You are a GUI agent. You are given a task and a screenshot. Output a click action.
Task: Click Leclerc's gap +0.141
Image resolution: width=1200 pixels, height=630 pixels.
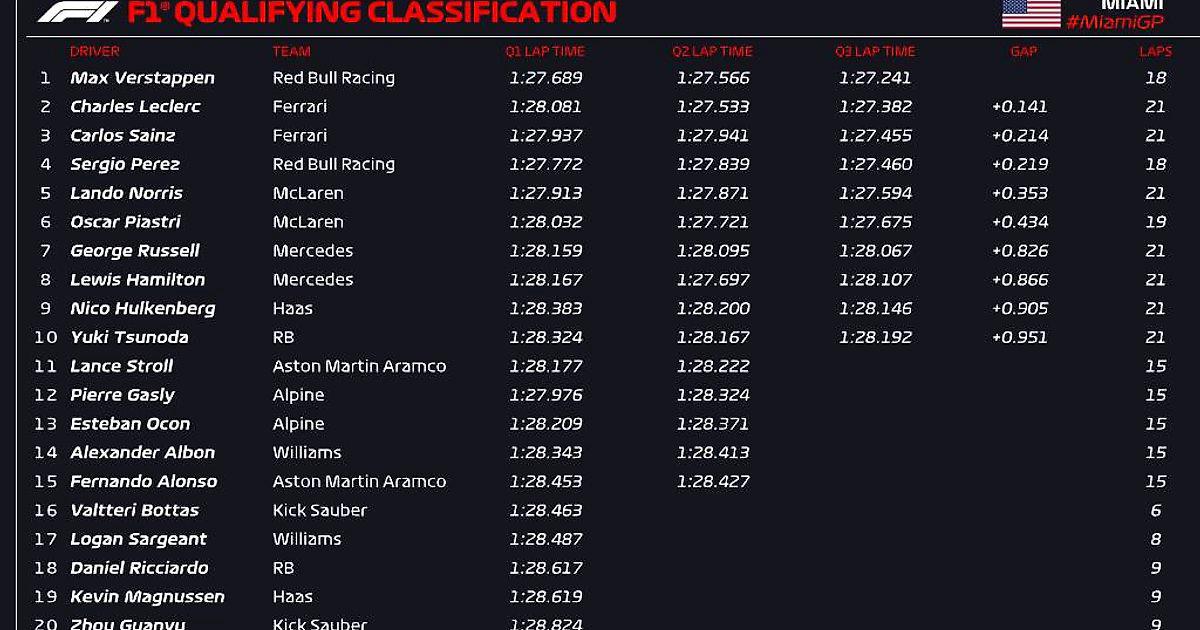coord(1020,107)
